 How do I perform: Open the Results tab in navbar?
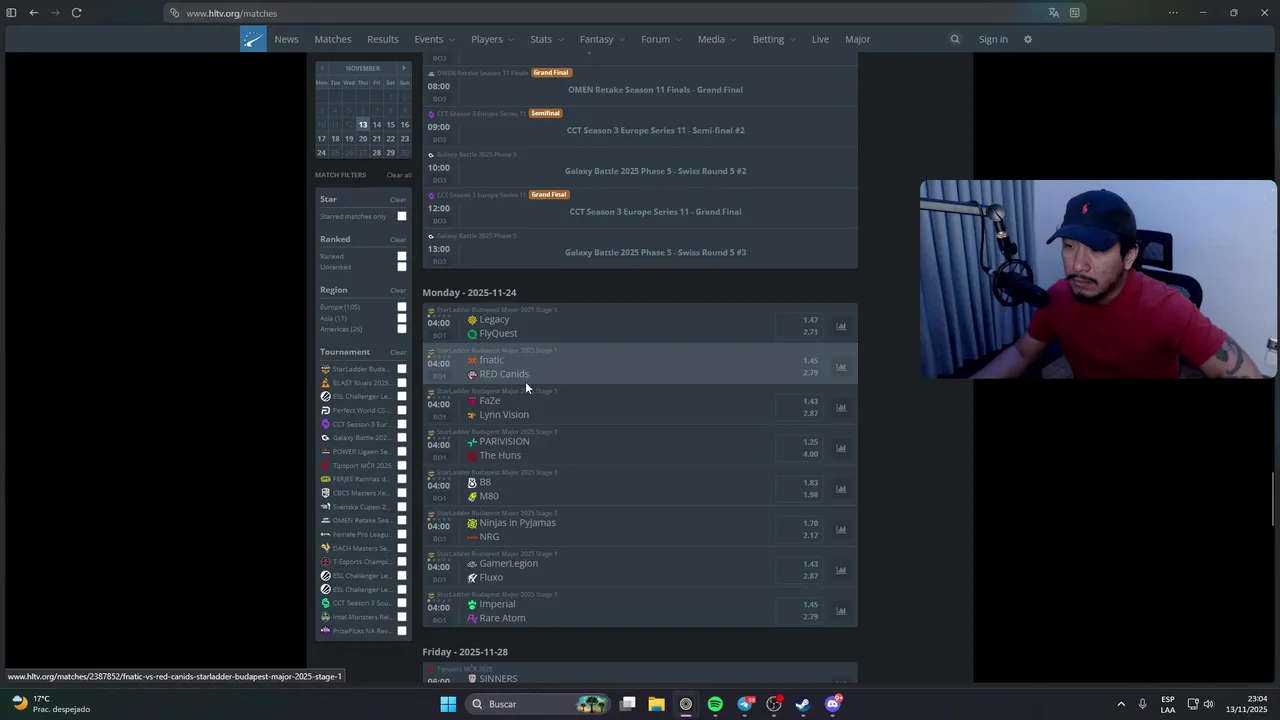[x=382, y=39]
